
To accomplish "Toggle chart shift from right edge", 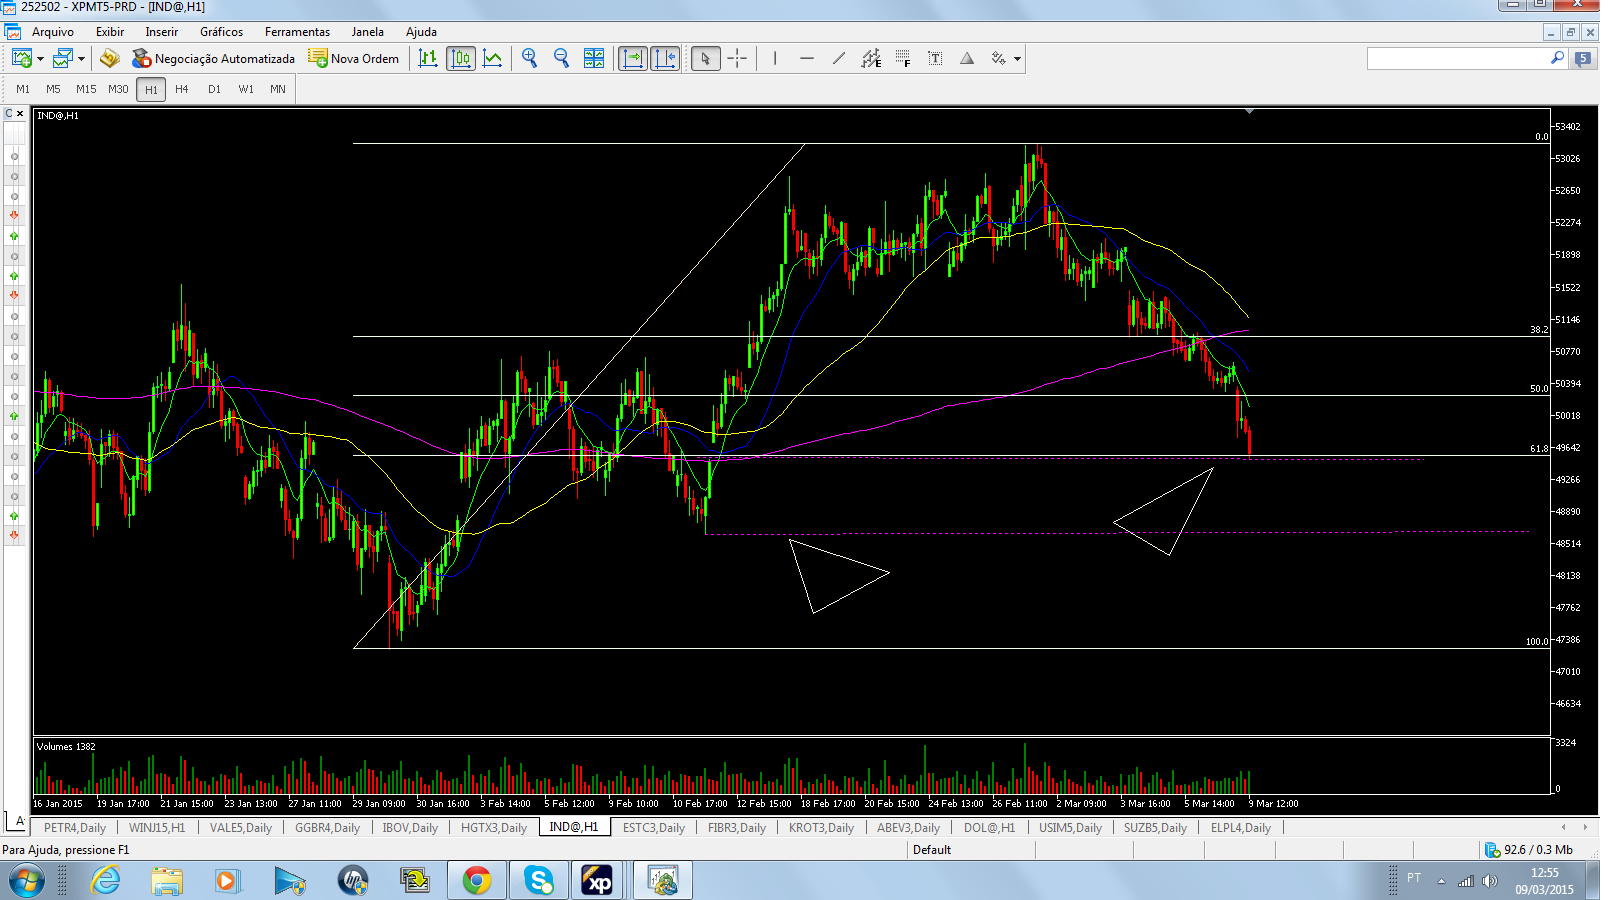I will coord(665,59).
